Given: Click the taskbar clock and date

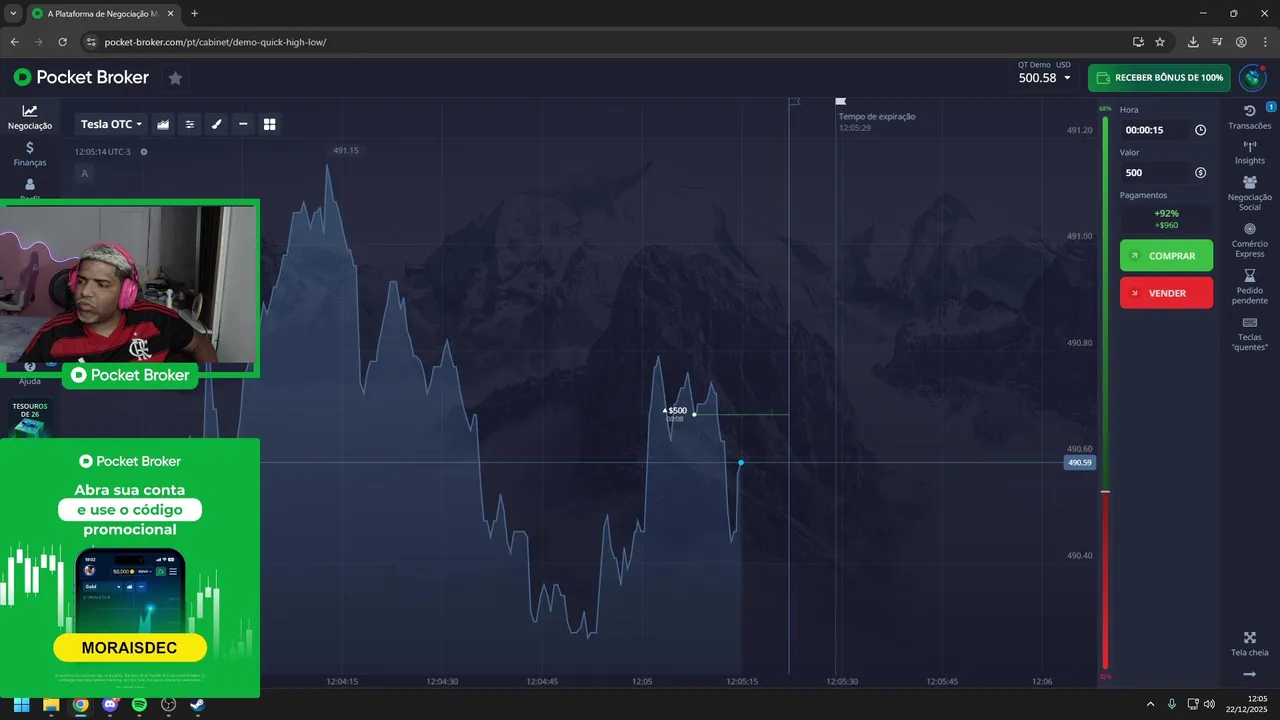Looking at the screenshot, I should coord(1246,704).
